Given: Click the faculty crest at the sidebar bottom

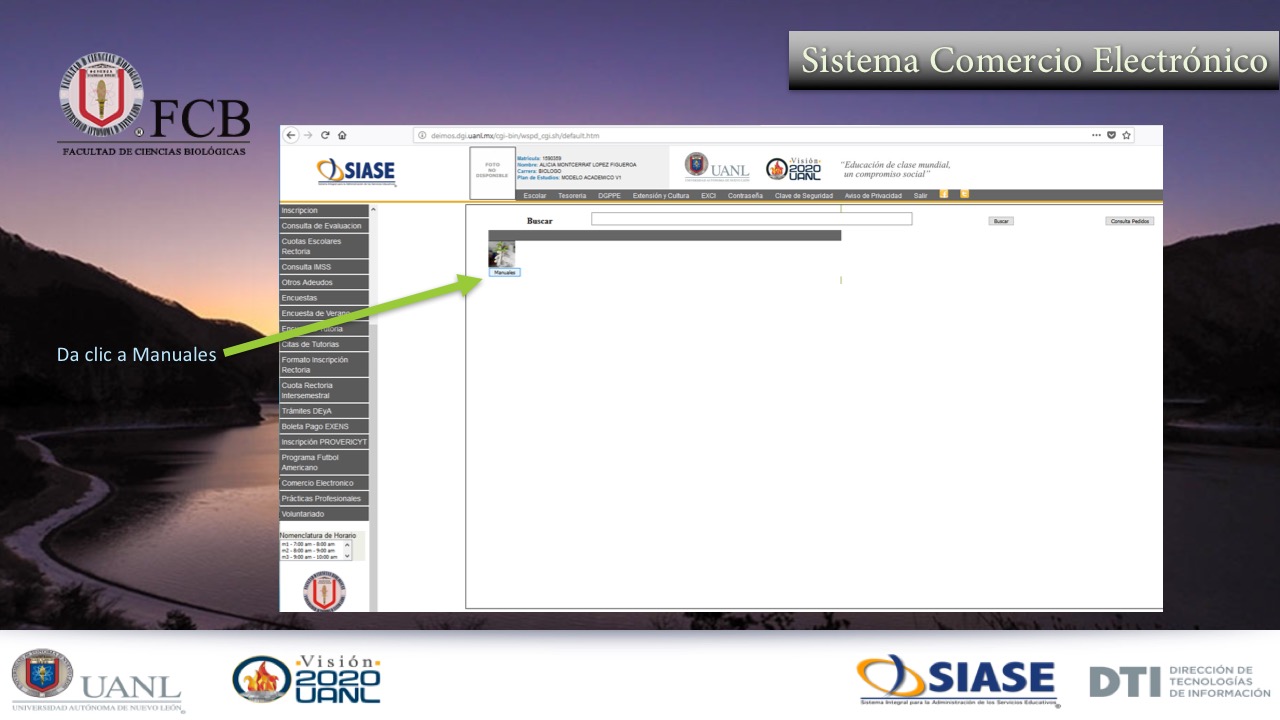Looking at the screenshot, I should pos(324,591).
